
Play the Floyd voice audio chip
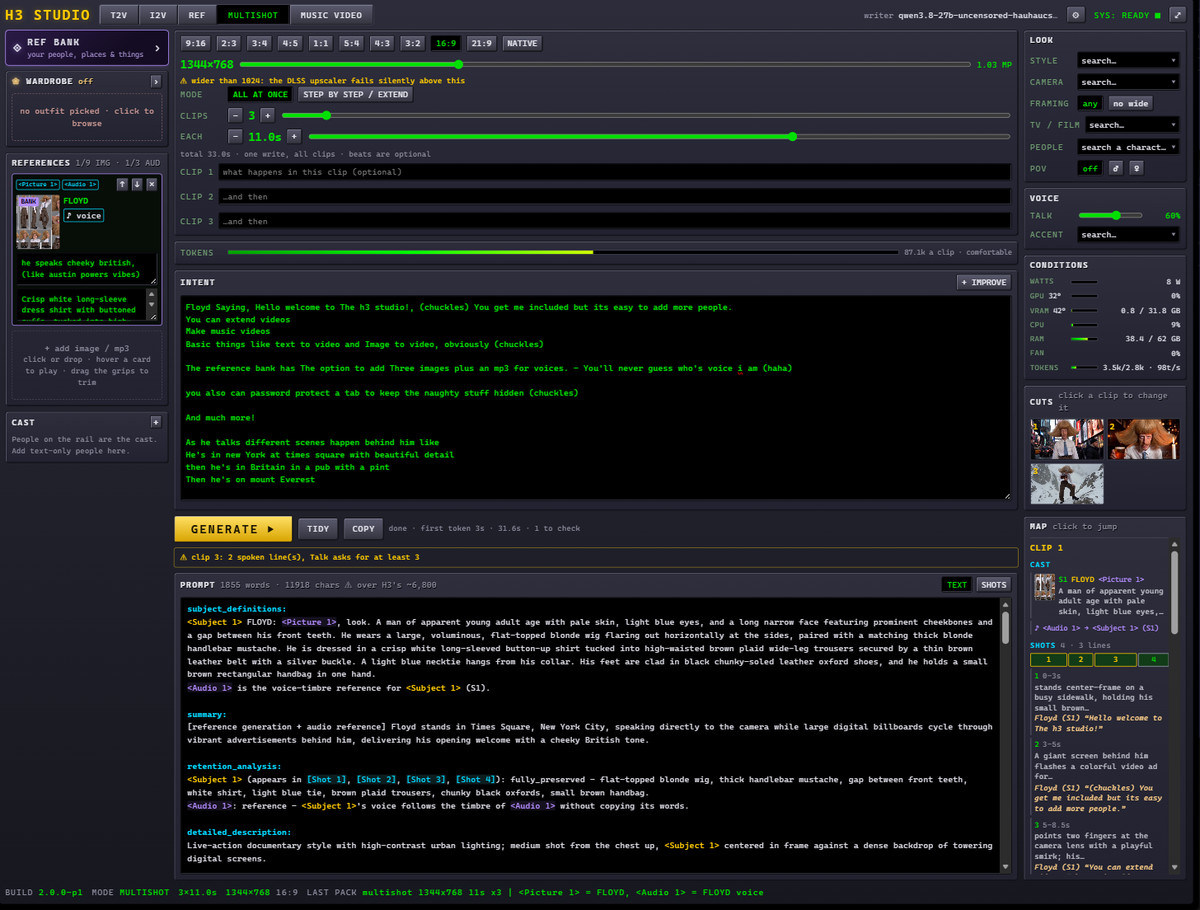pyautogui.click(x=84, y=216)
